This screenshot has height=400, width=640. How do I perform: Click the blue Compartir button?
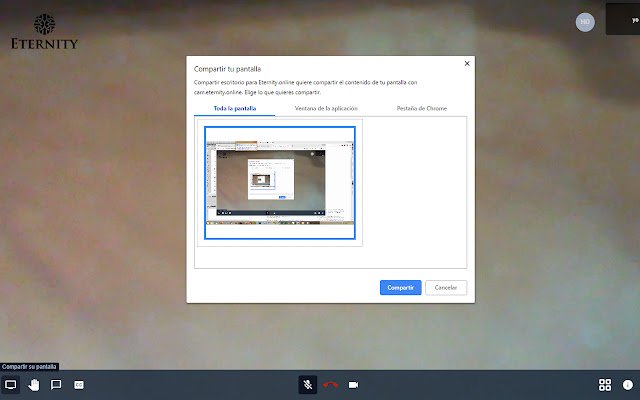tap(400, 287)
